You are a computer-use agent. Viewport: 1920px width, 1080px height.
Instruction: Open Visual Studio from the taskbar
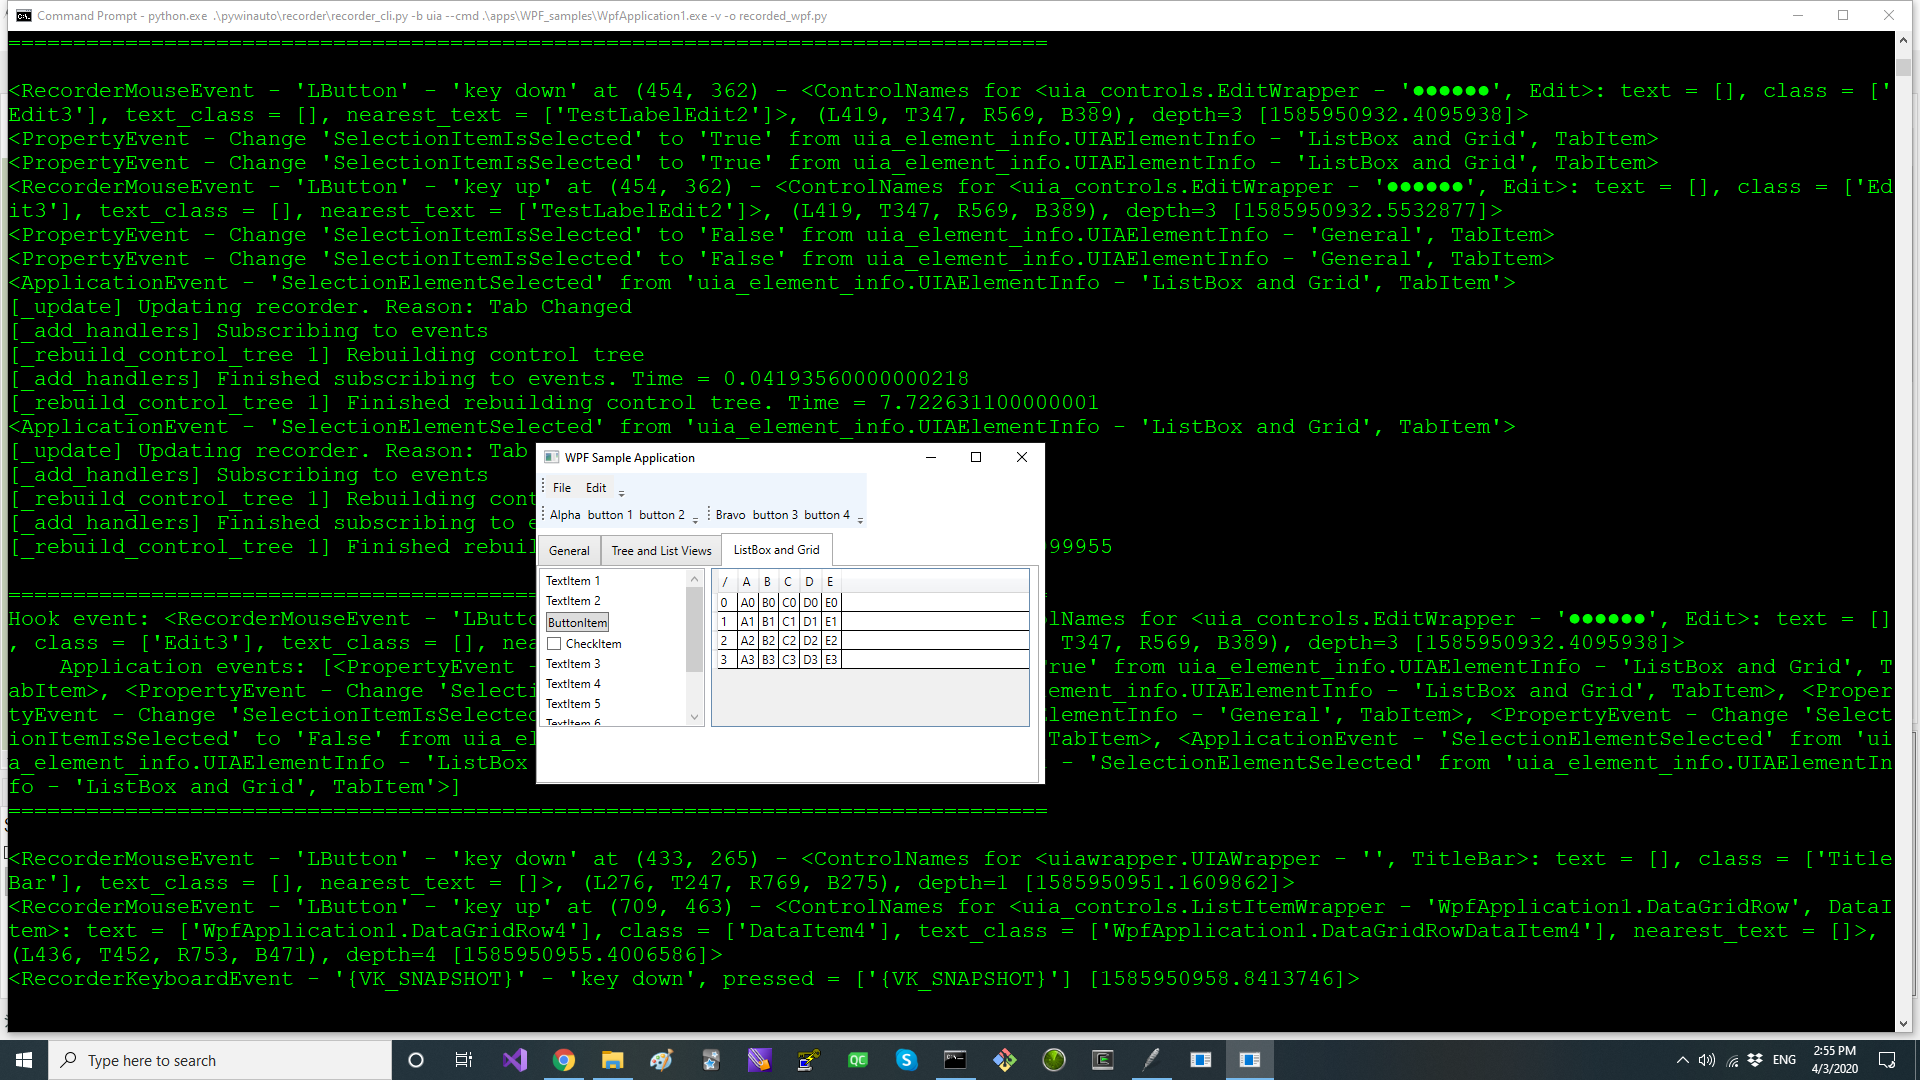tap(515, 1060)
